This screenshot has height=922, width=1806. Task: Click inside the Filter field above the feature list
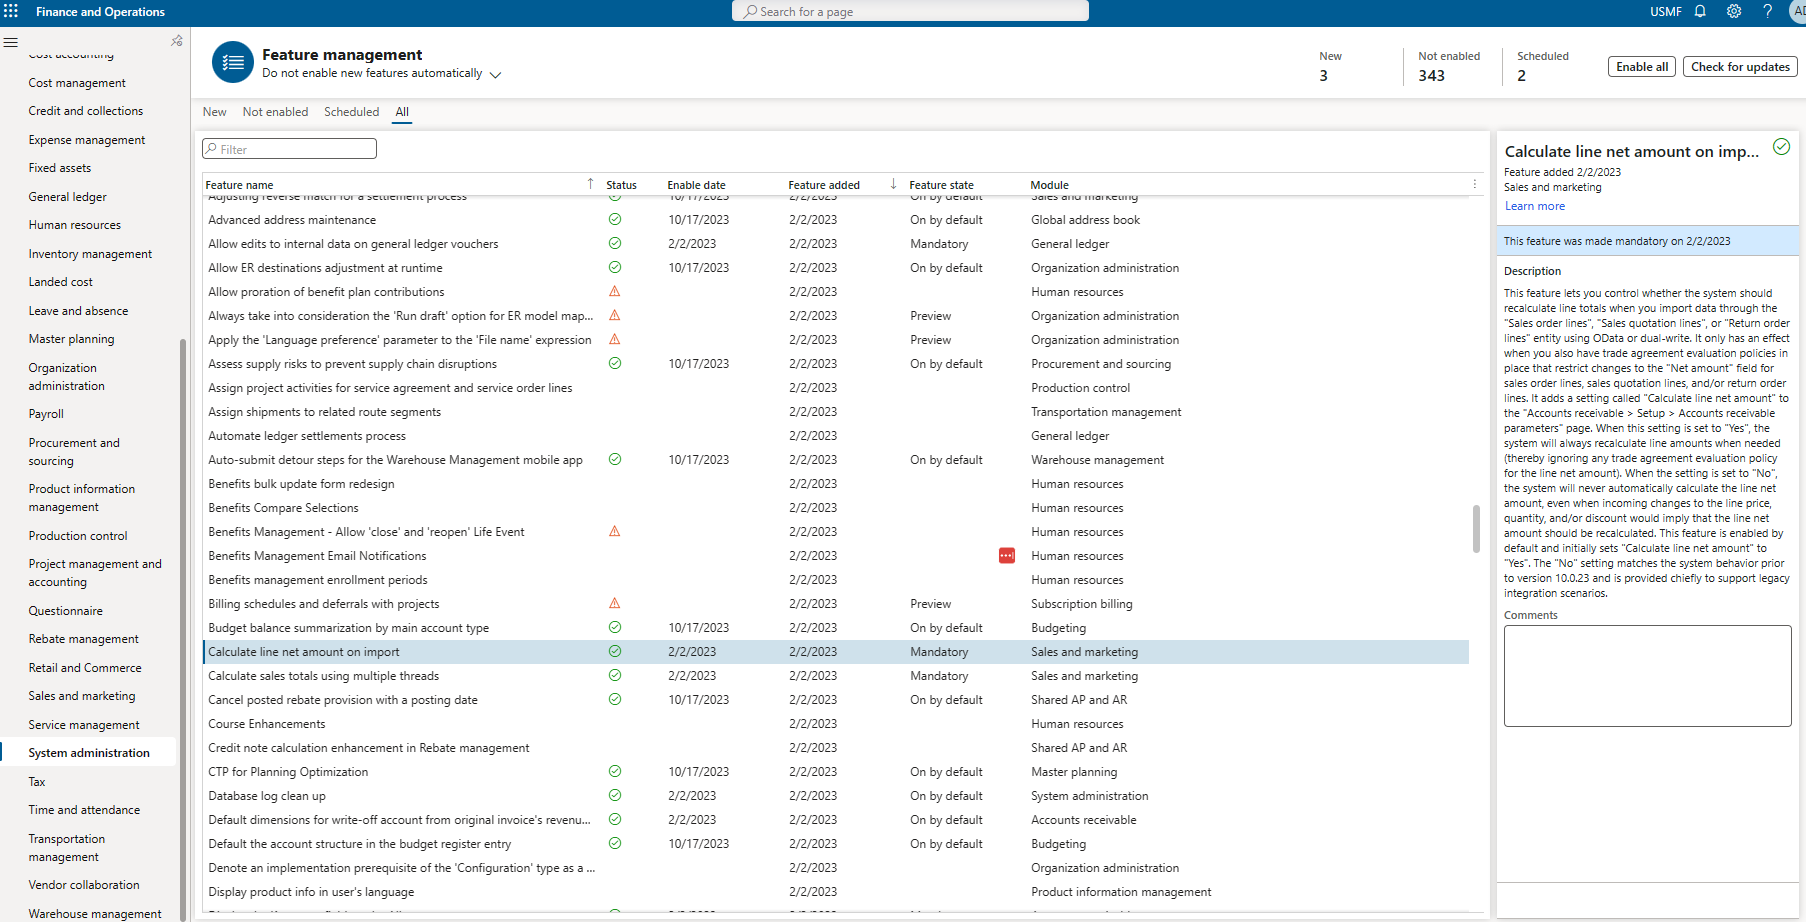click(289, 148)
